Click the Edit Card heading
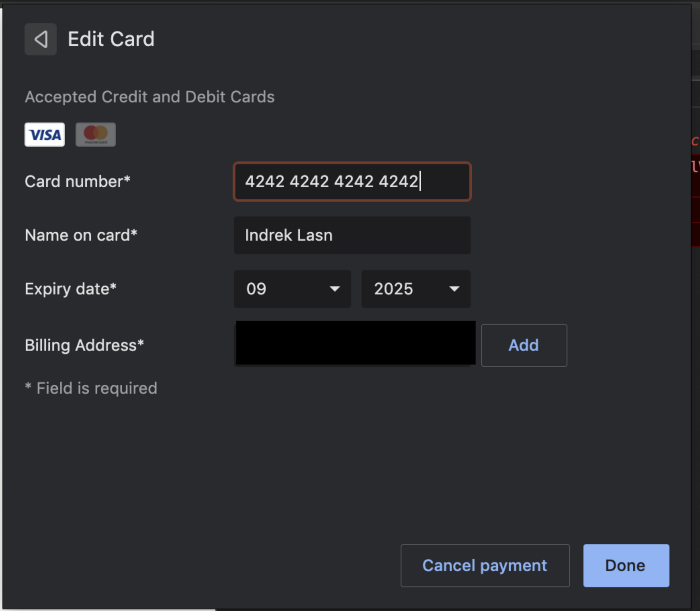Image resolution: width=700 pixels, height=611 pixels. pos(111,39)
